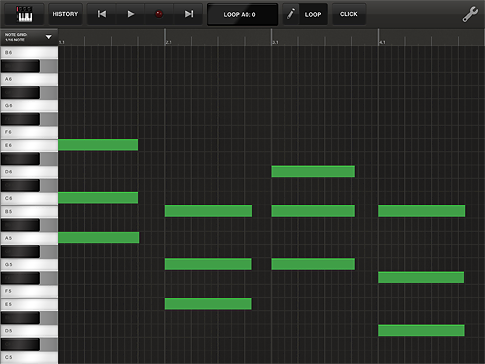The width and height of the screenshot is (485, 364).
Task: Tap the G5 piano key
Action: [29, 264]
